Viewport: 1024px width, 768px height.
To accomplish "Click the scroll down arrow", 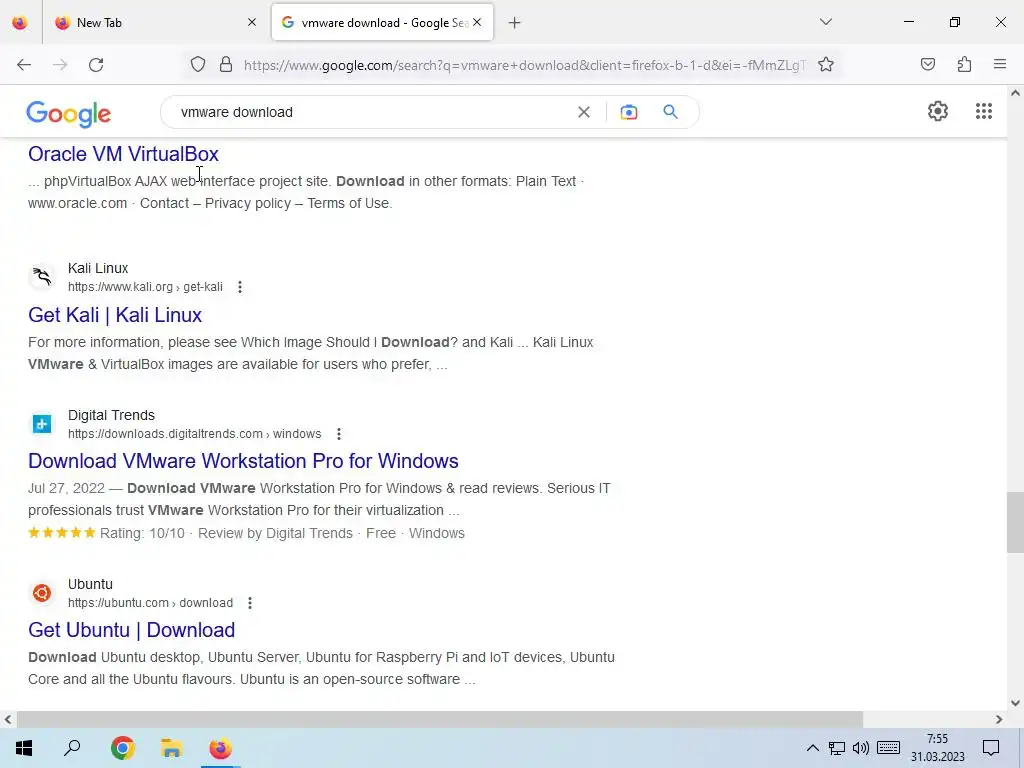I will 1015,703.
